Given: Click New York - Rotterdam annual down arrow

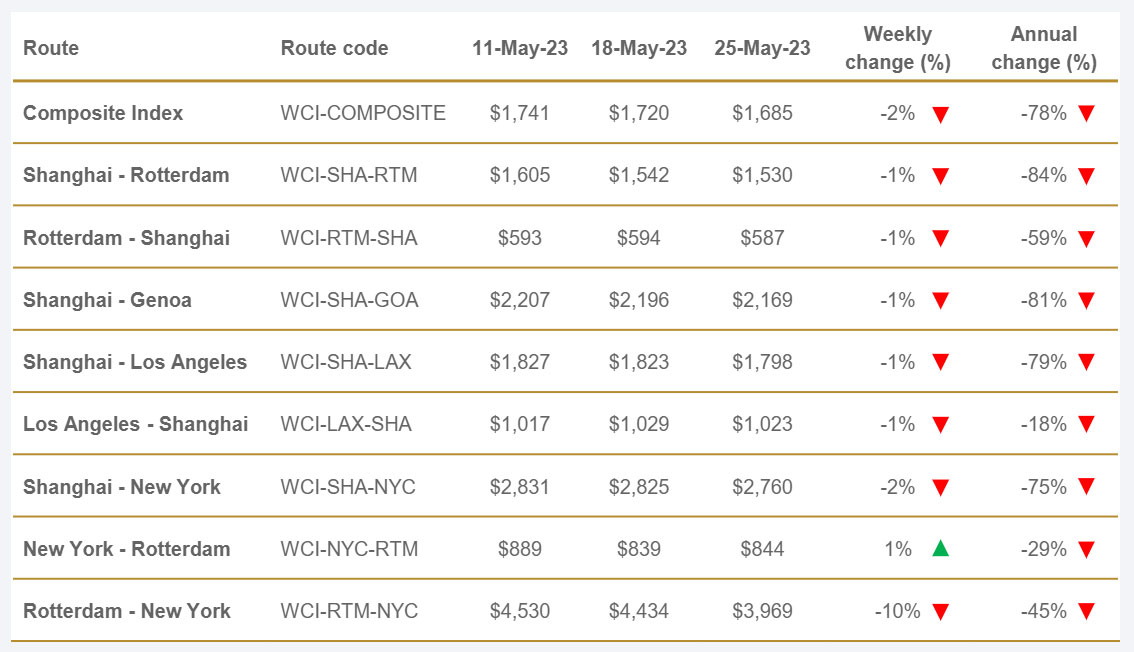Looking at the screenshot, I should pos(1086,549).
